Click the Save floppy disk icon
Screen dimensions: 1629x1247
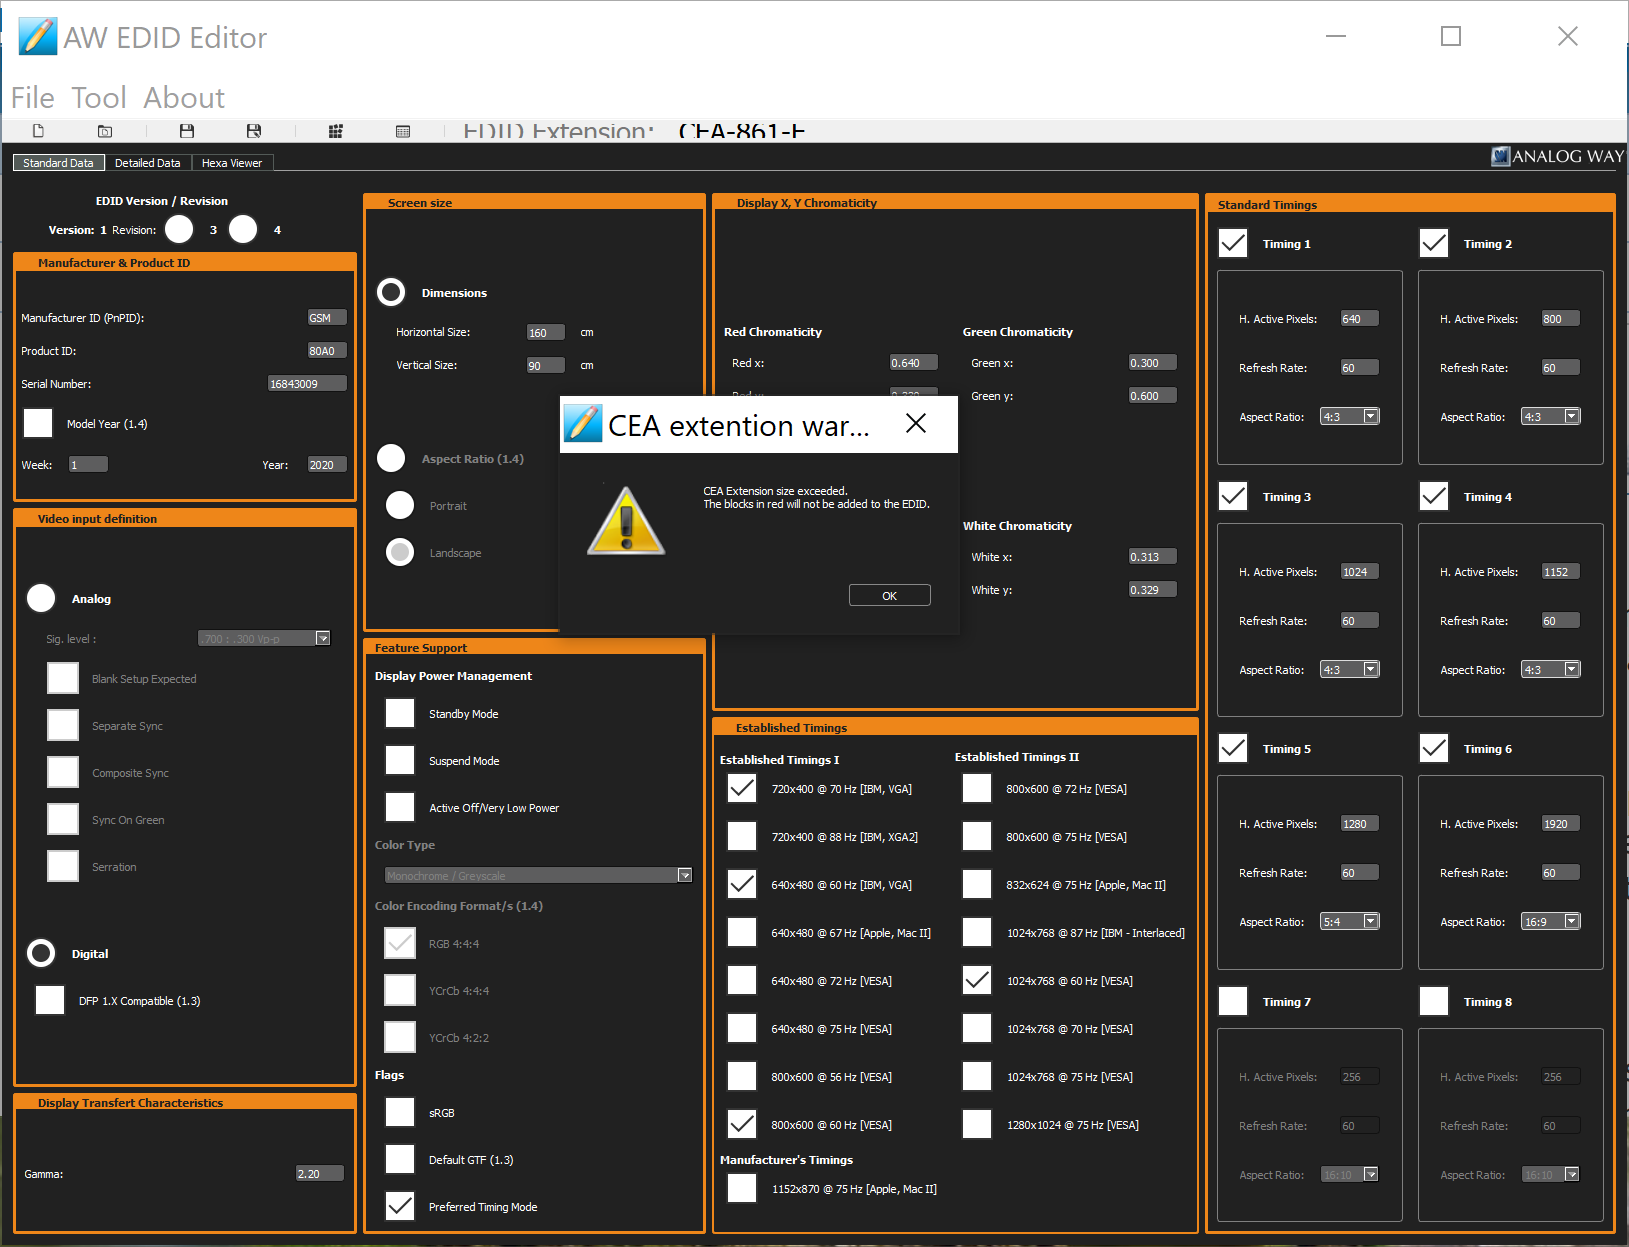click(x=187, y=131)
